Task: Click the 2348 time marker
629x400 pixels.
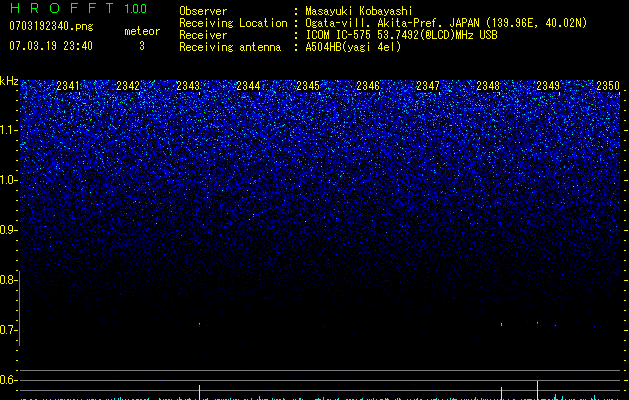Action: (x=488, y=85)
